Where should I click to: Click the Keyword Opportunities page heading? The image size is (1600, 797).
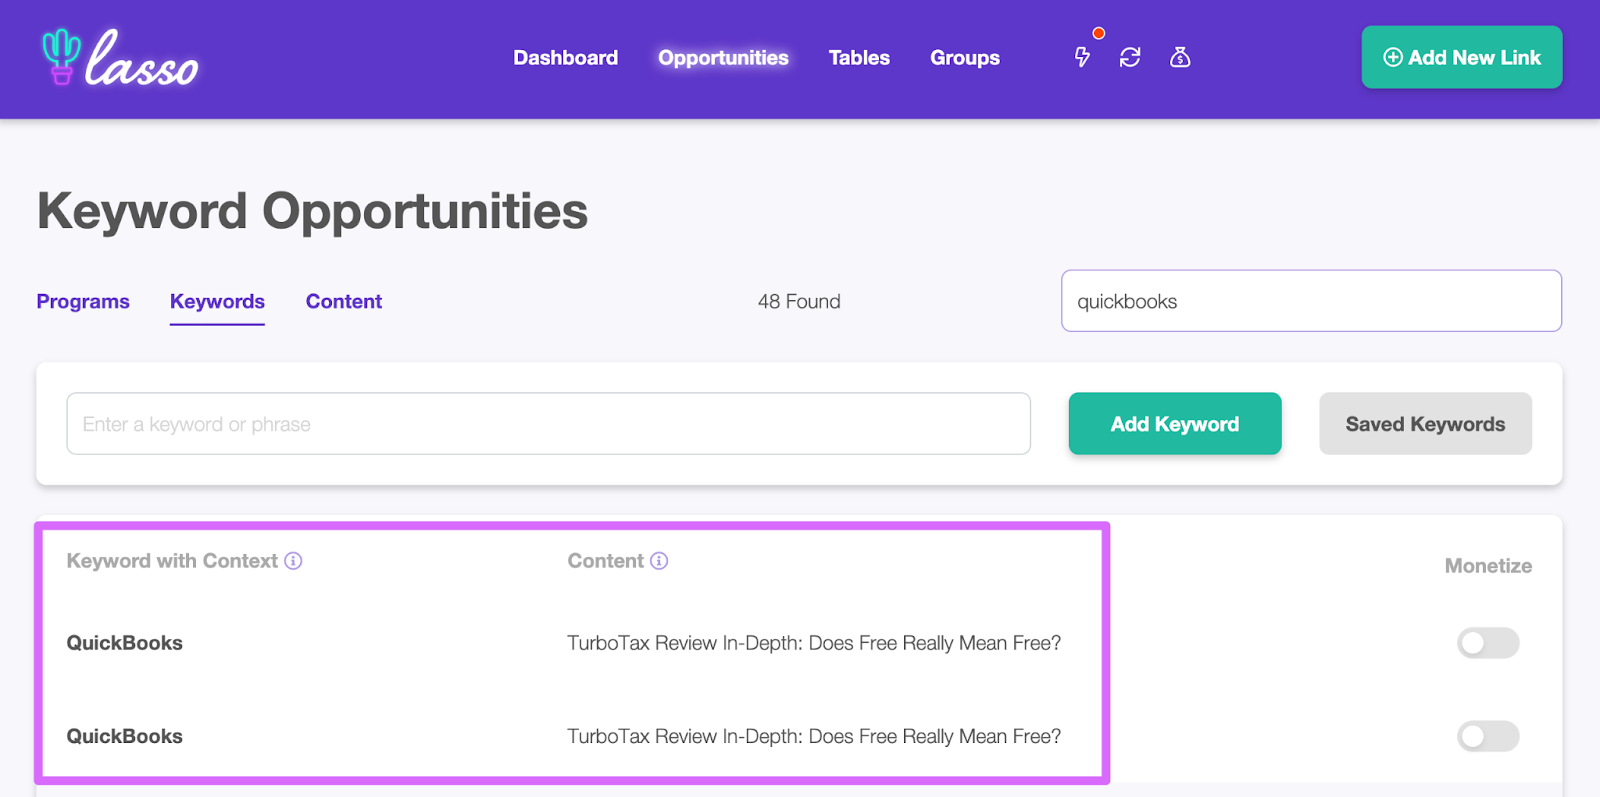pos(312,211)
